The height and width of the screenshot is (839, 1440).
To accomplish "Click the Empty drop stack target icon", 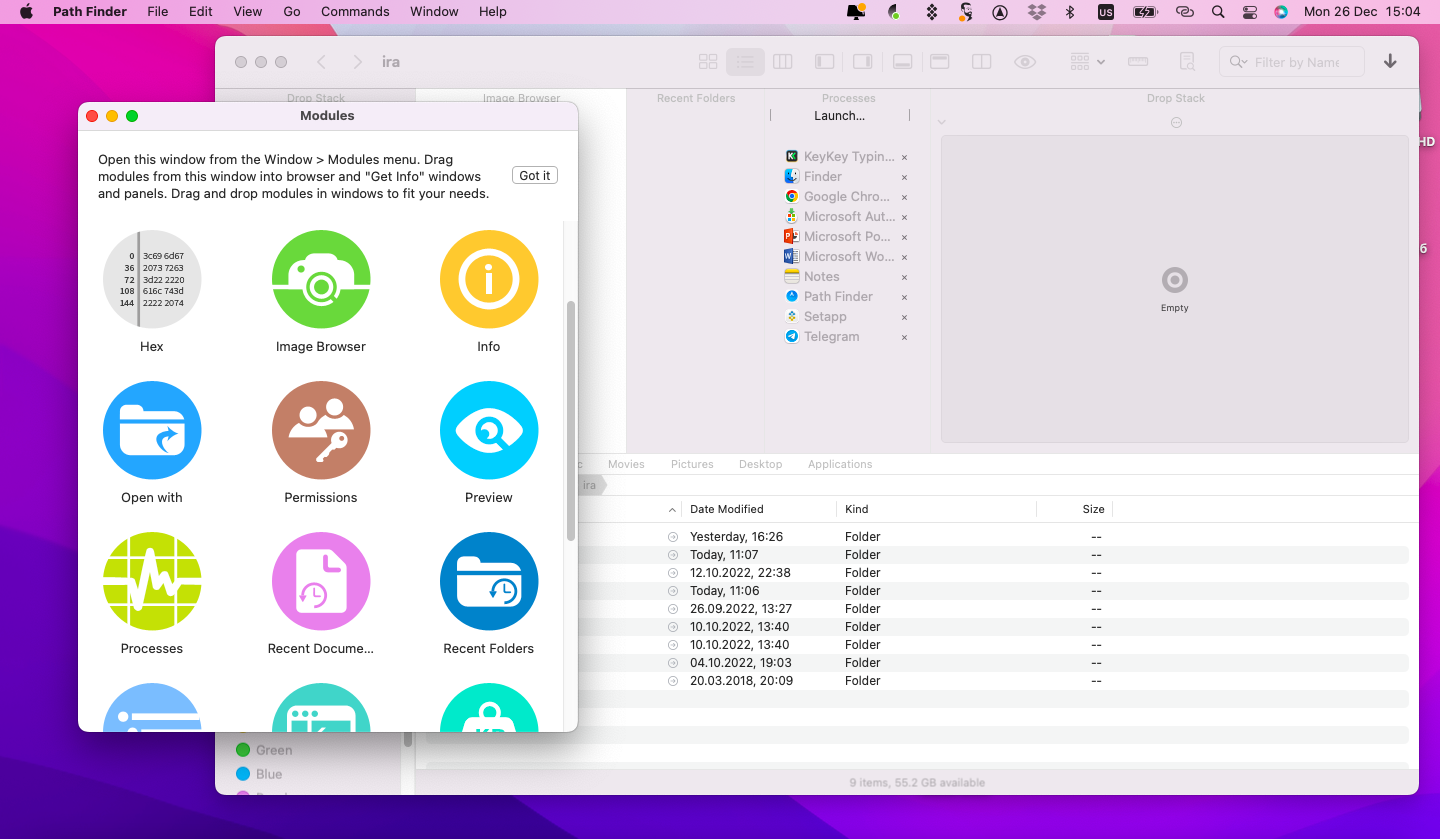I will point(1175,280).
